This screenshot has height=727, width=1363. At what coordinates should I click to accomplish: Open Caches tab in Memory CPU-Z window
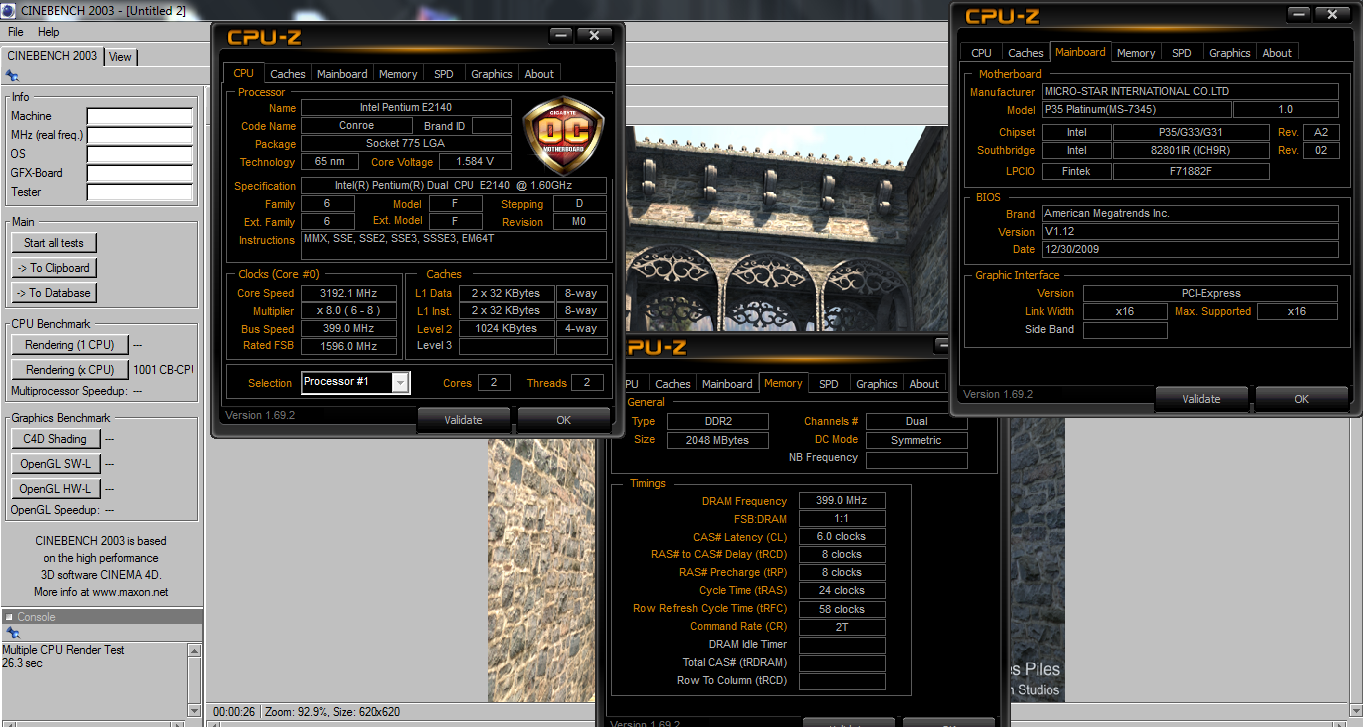673,384
